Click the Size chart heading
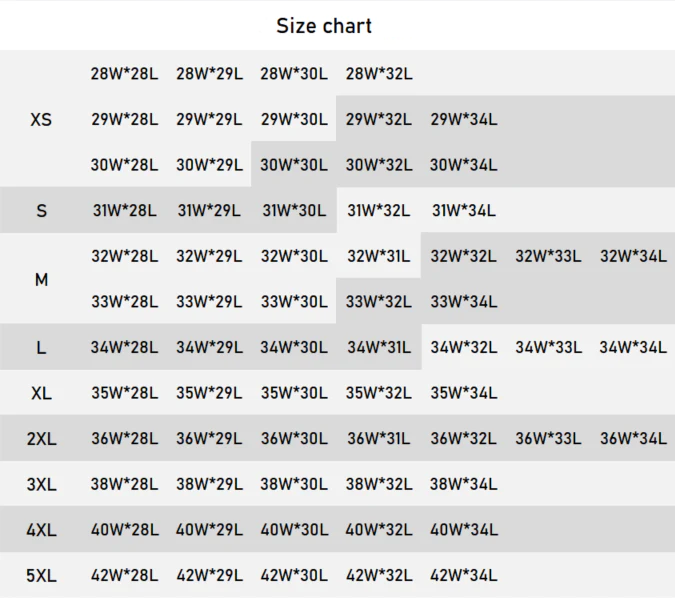 point(324,26)
